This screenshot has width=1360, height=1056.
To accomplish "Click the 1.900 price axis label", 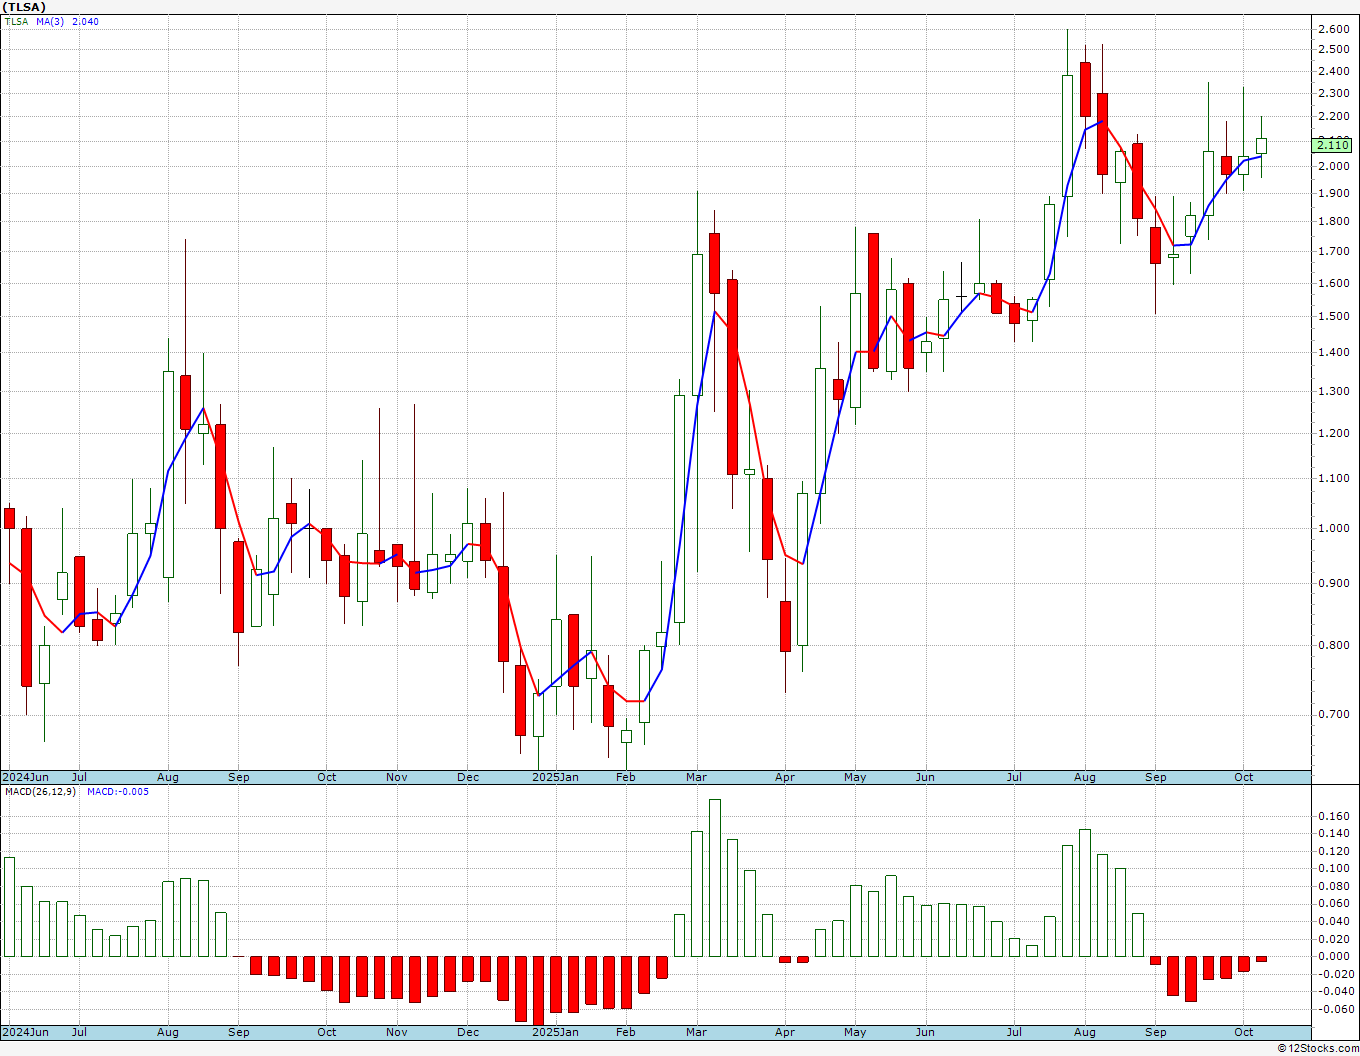I will coord(1333,193).
